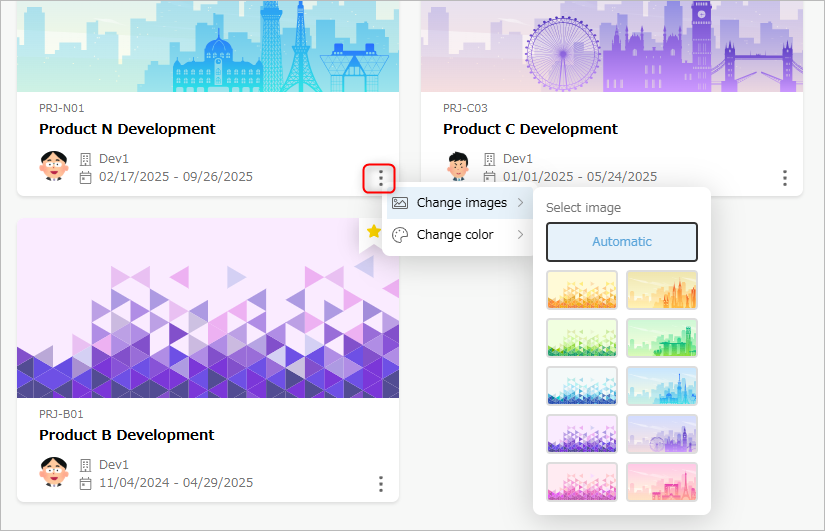
Task: Click the calendar icon on Product N card
Action: (x=85, y=177)
